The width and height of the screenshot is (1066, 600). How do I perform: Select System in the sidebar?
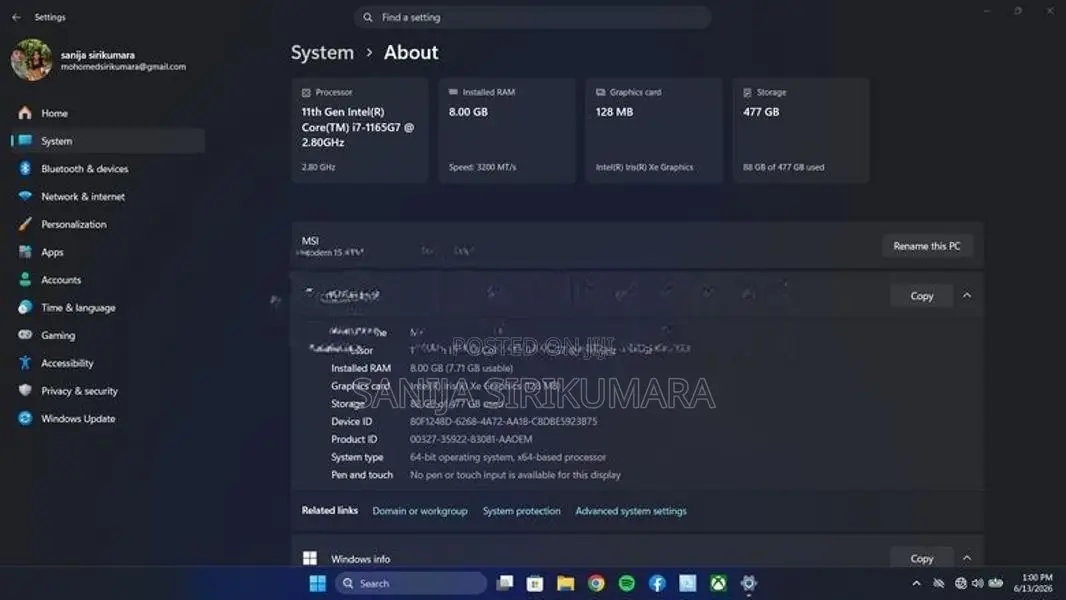[107, 141]
